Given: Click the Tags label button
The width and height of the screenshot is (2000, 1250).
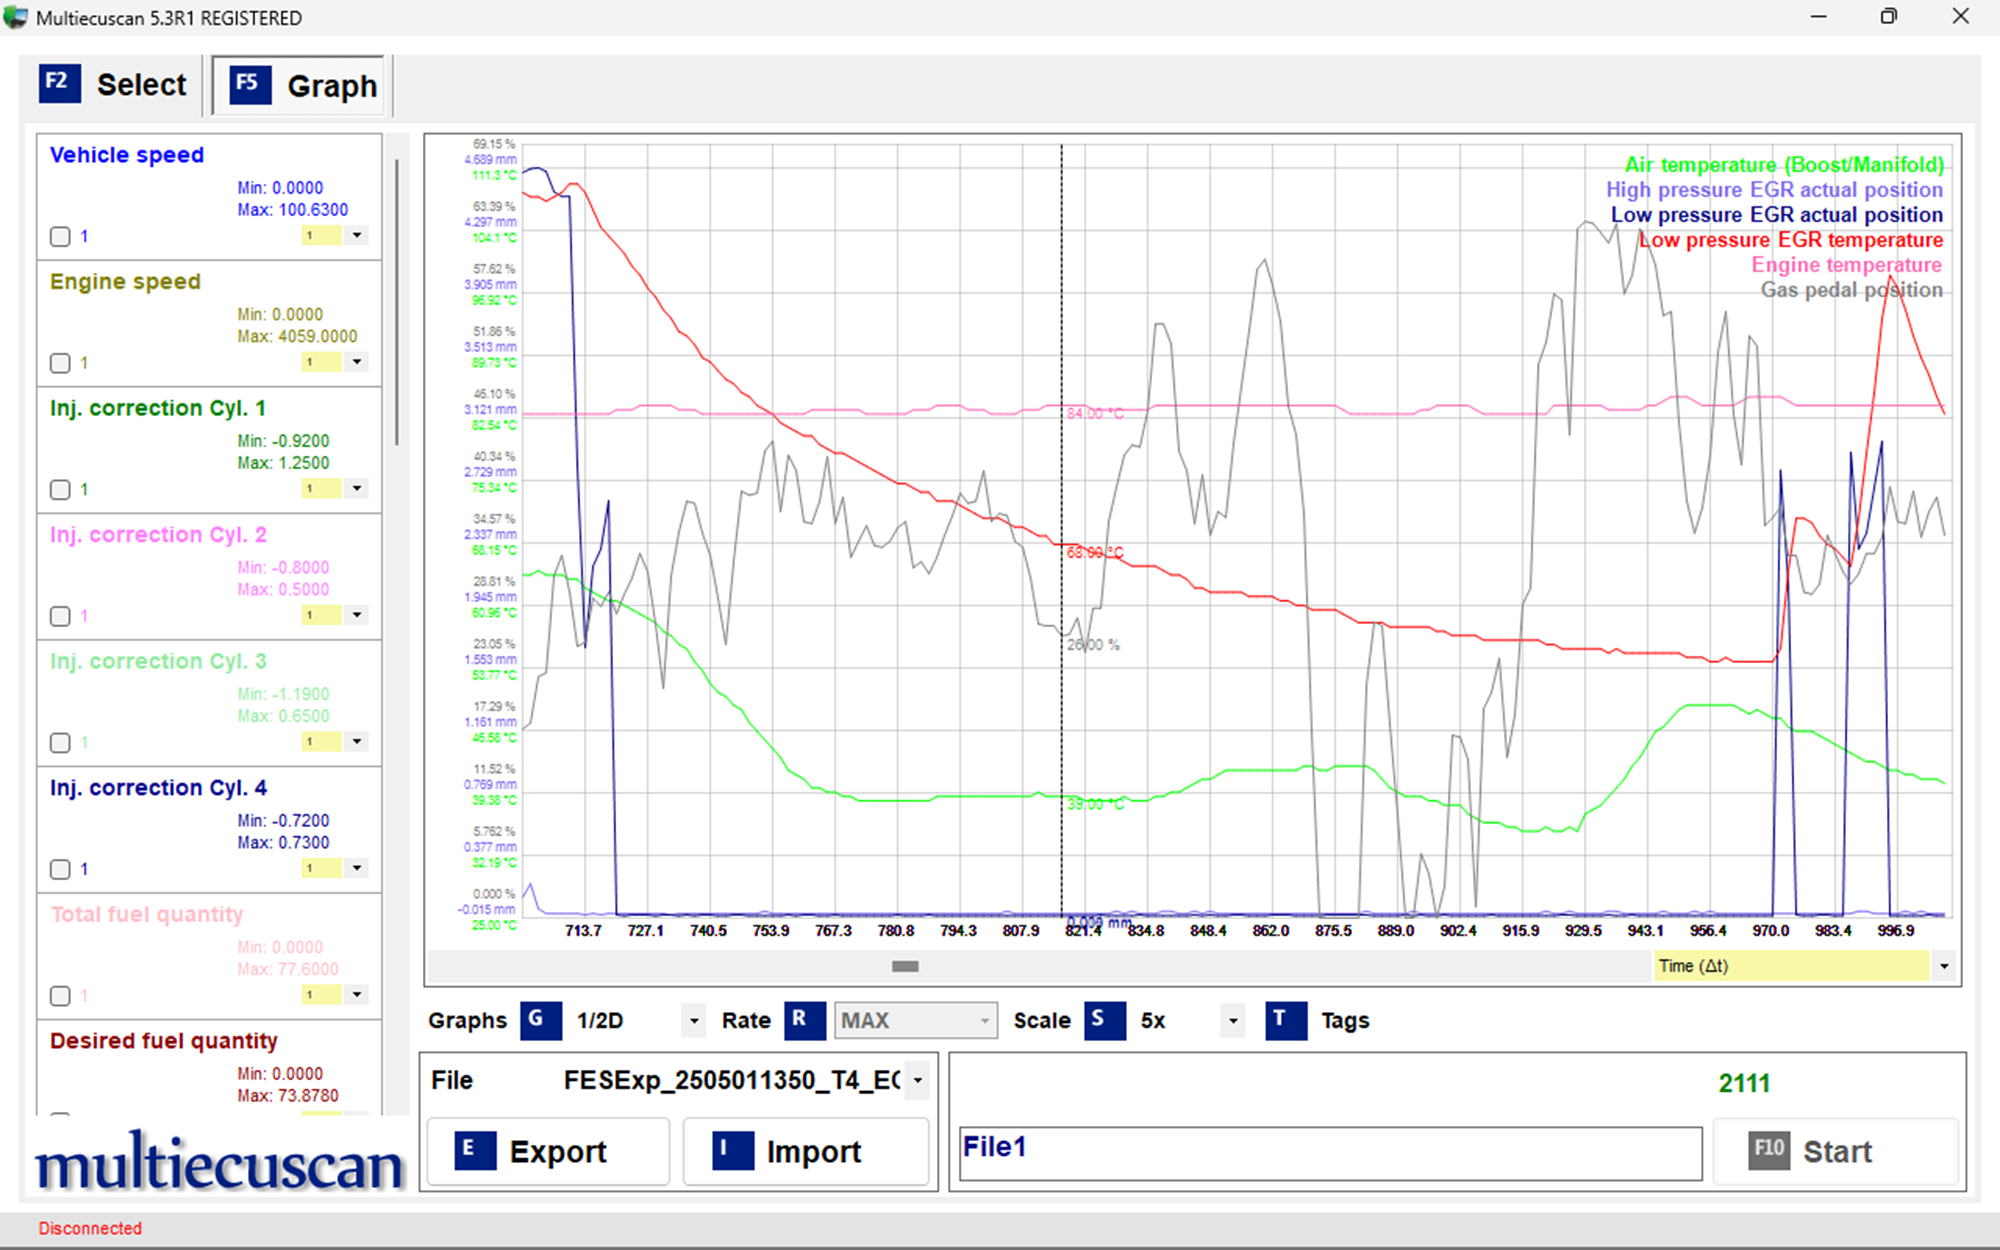Looking at the screenshot, I should (x=1345, y=1020).
